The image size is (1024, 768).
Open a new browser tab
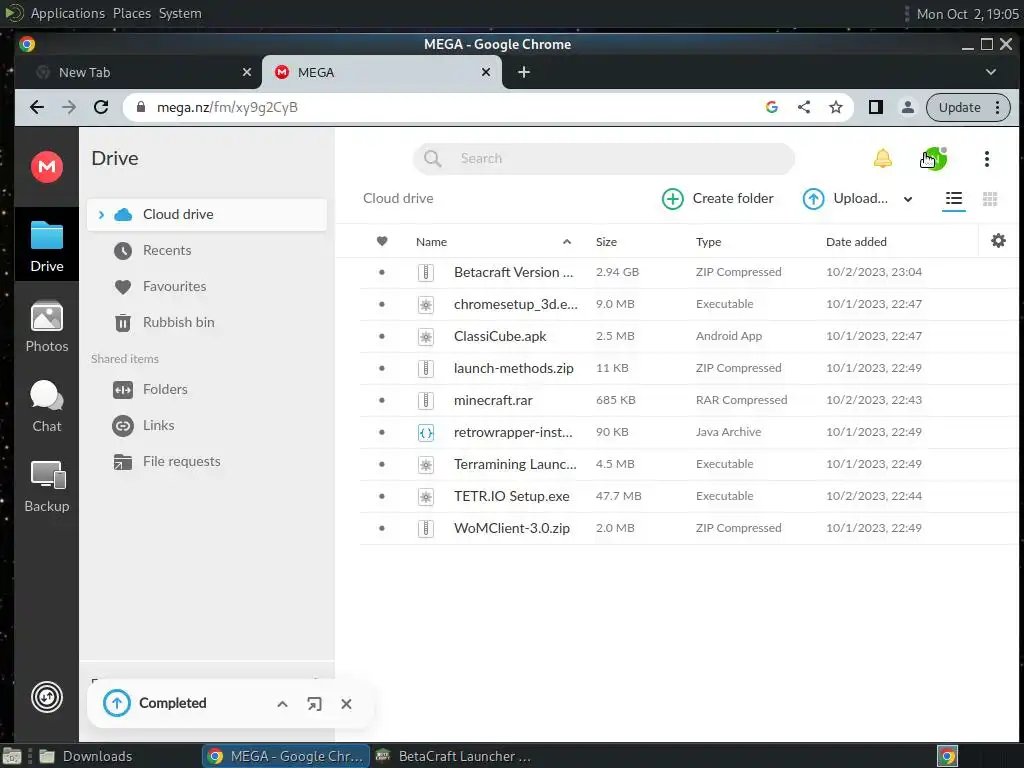(524, 72)
